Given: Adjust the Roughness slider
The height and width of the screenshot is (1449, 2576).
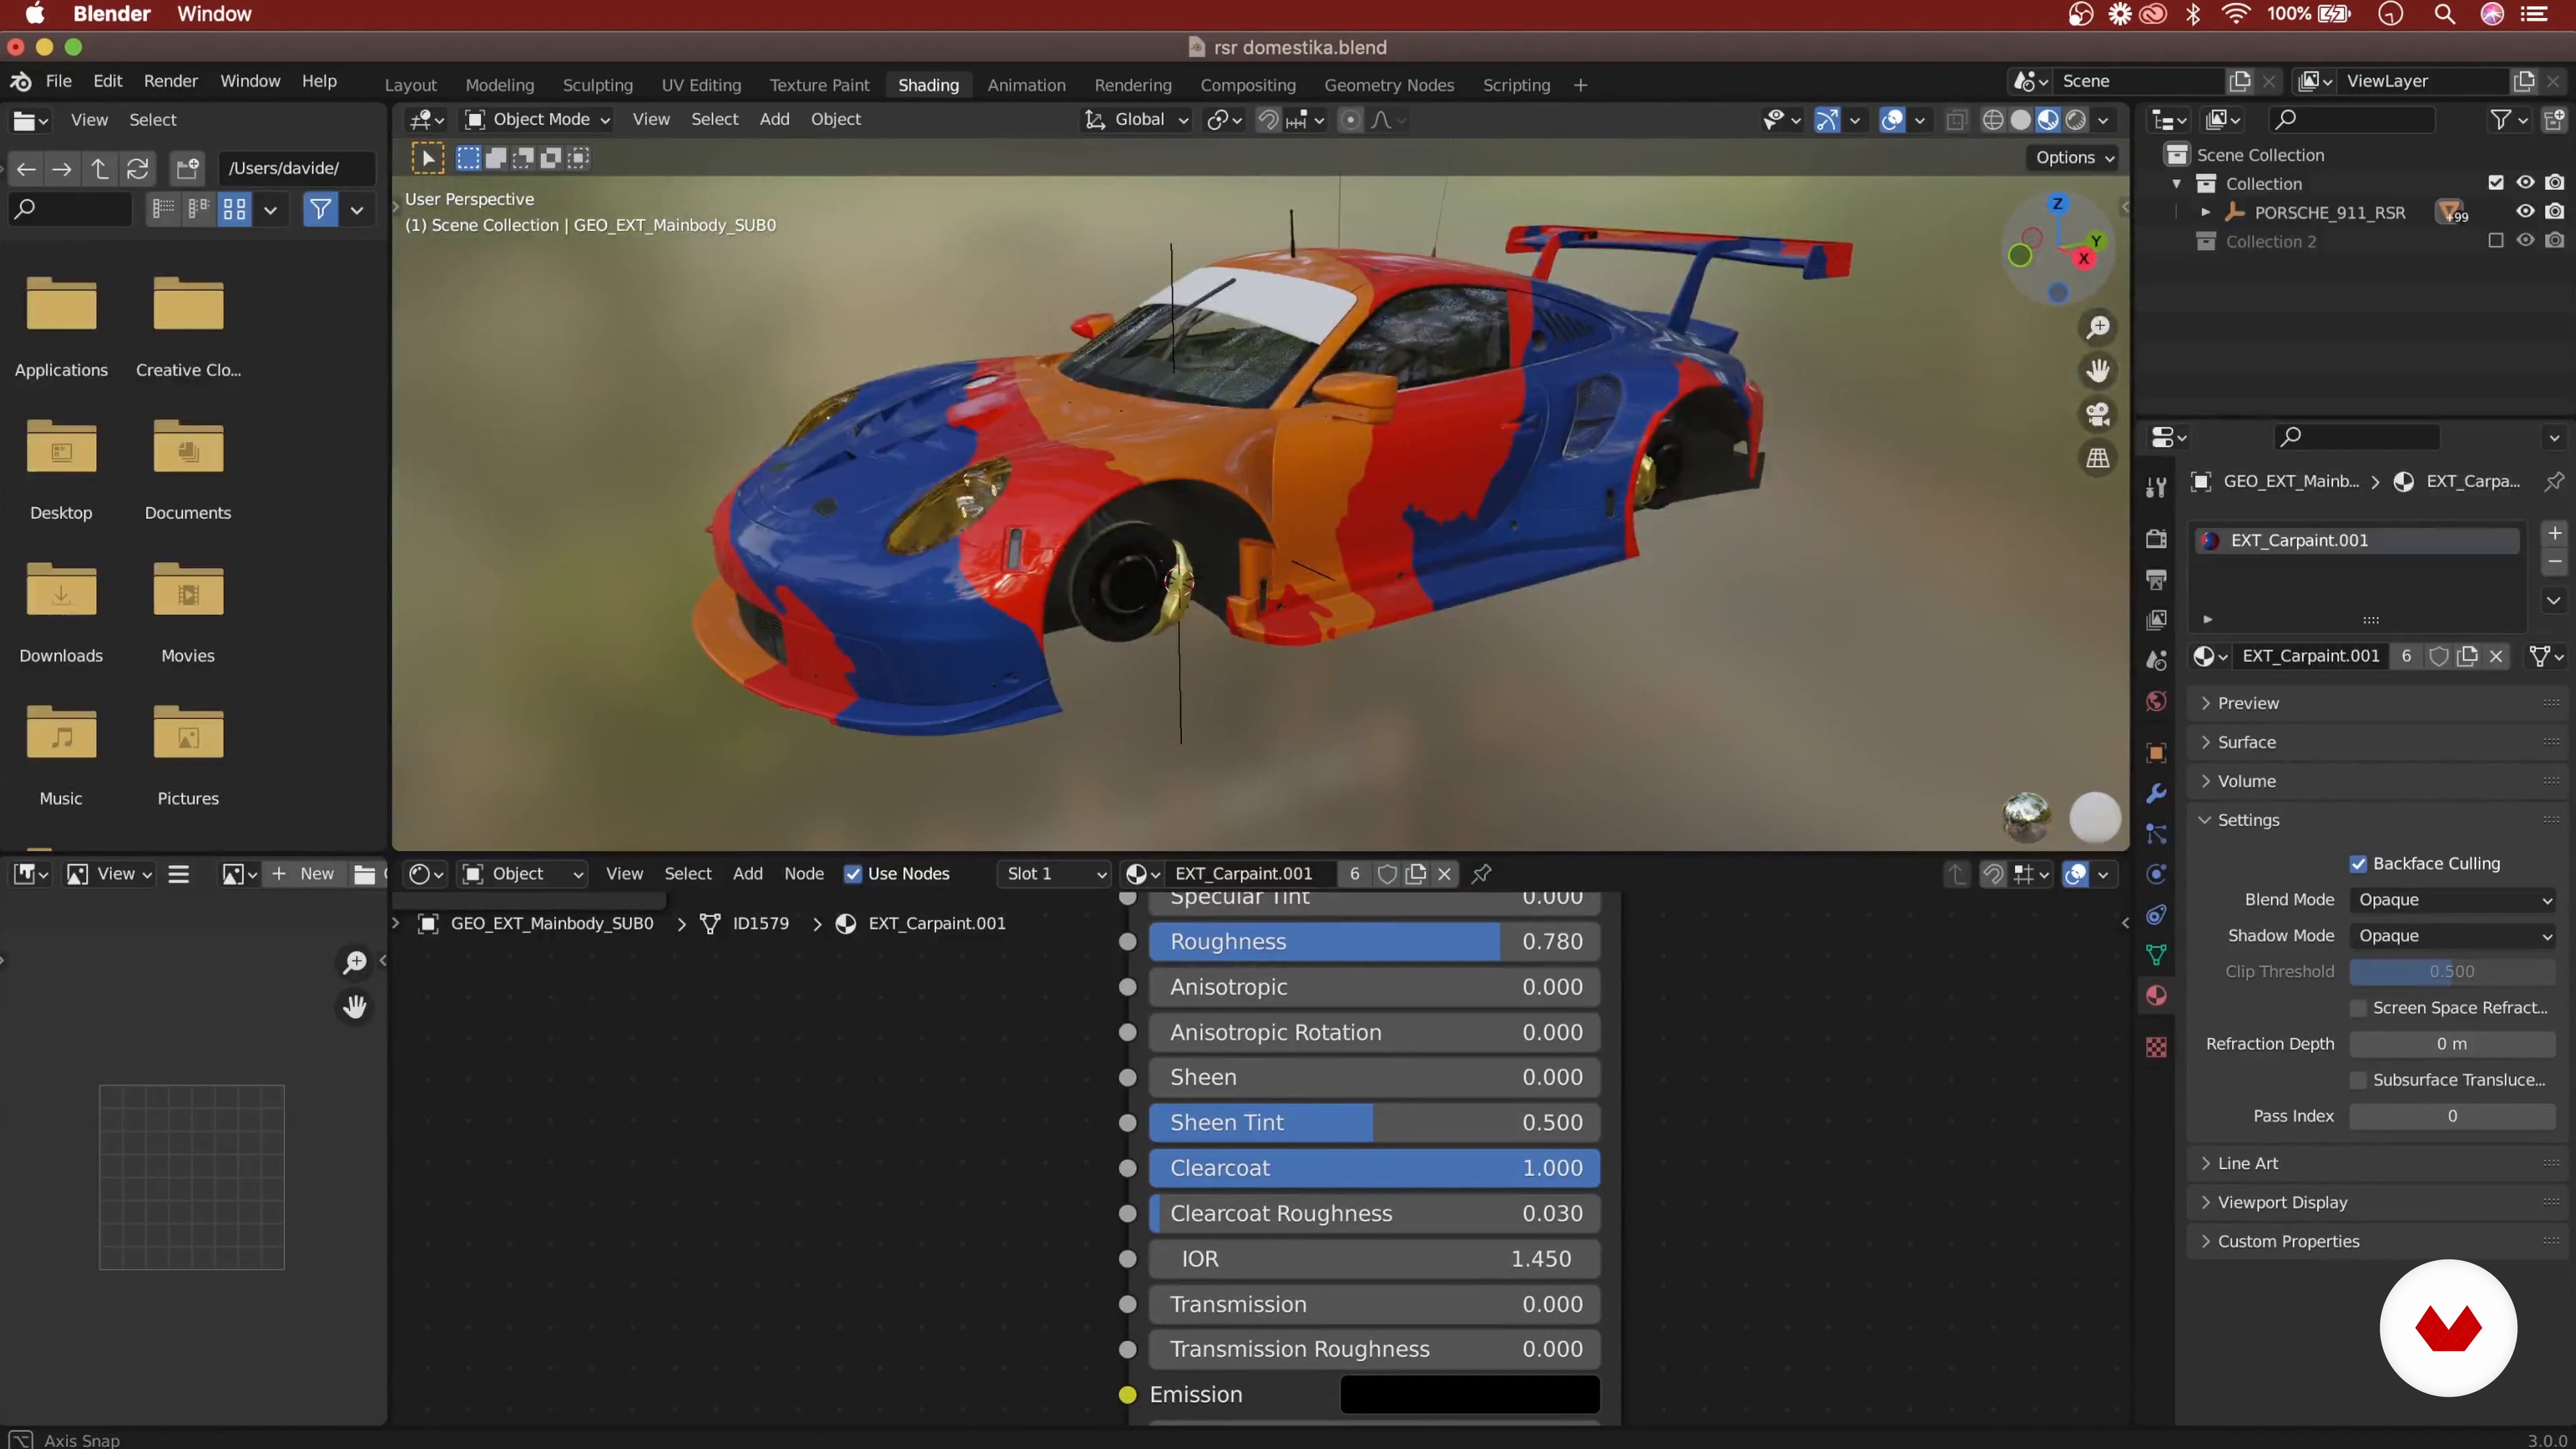Looking at the screenshot, I should tap(1374, 942).
